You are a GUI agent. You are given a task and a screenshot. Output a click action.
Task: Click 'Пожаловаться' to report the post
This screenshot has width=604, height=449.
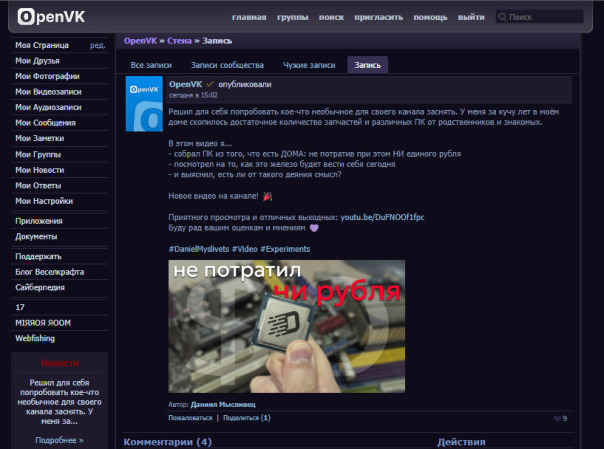190,418
